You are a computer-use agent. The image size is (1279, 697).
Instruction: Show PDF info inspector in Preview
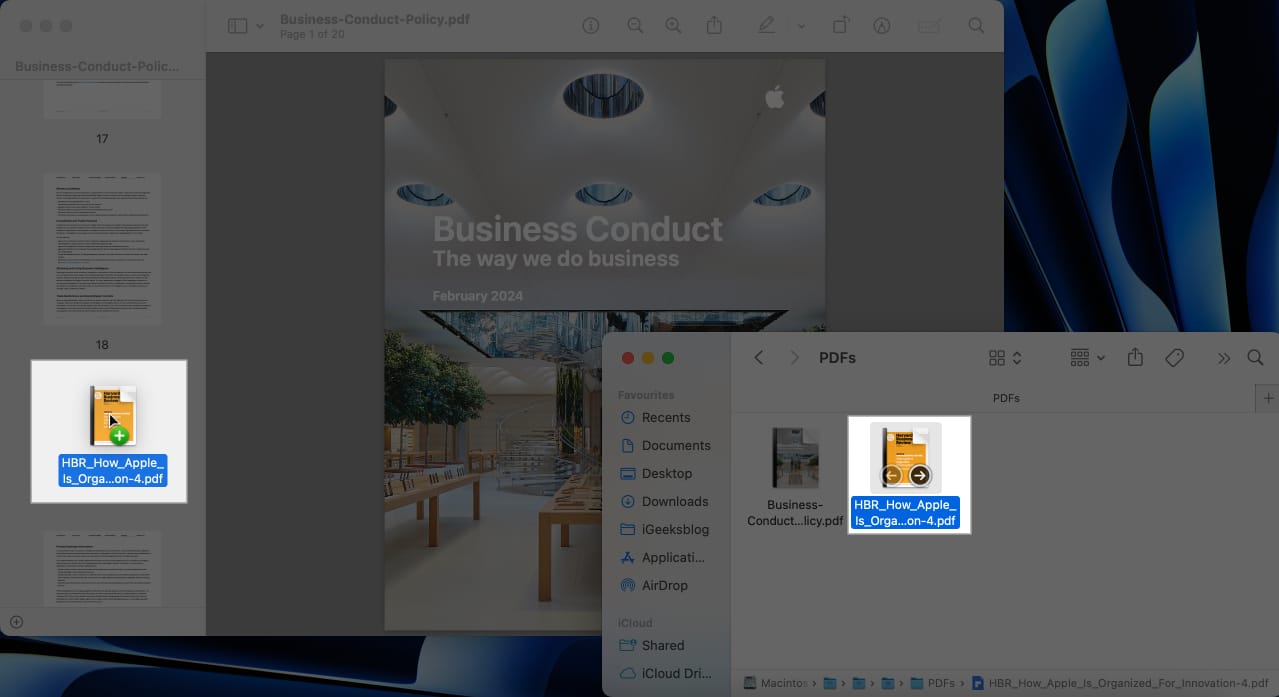pyautogui.click(x=591, y=27)
